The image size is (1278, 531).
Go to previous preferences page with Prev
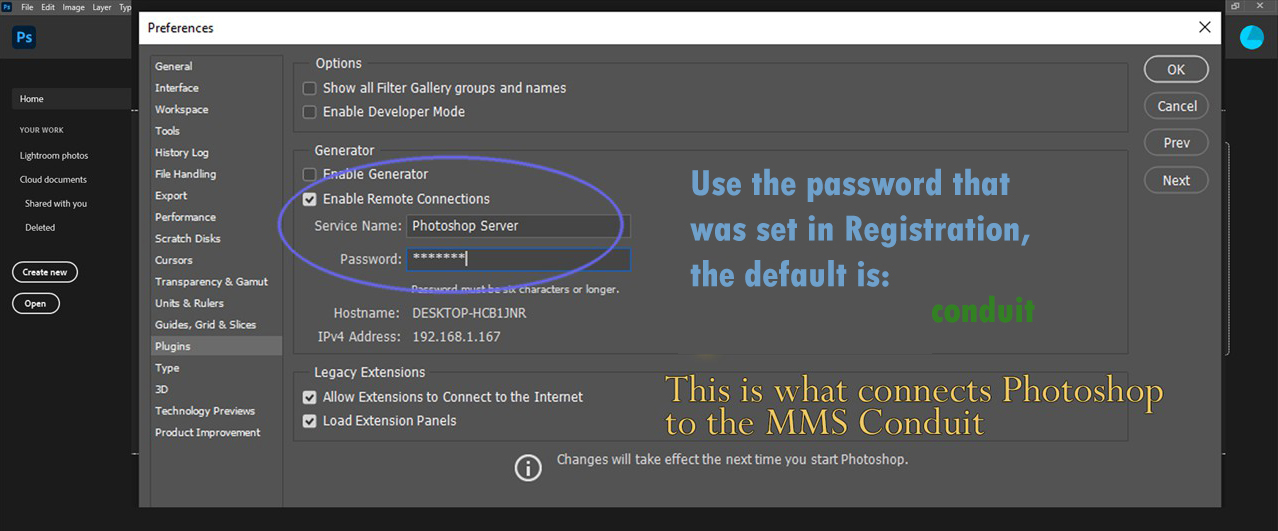coord(1176,143)
